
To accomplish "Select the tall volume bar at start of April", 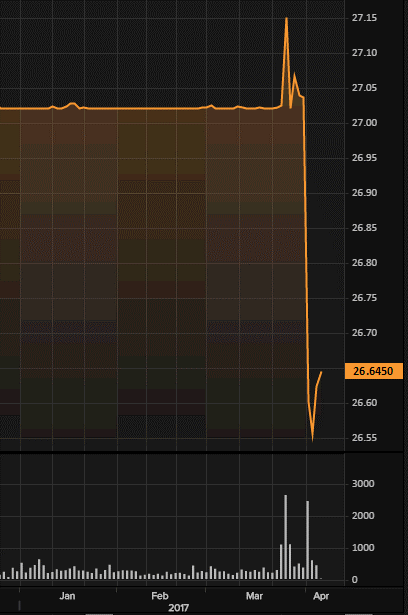I will (x=308, y=540).
